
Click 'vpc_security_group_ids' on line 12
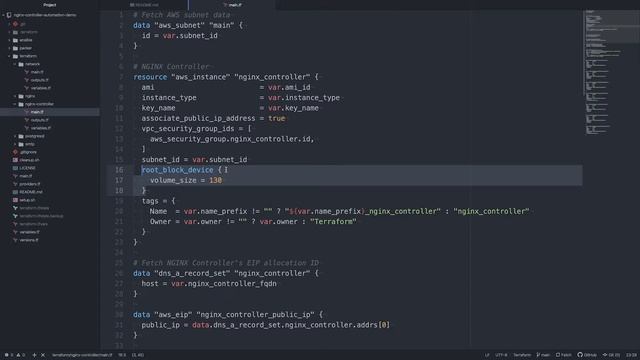pyautogui.click(x=188, y=129)
